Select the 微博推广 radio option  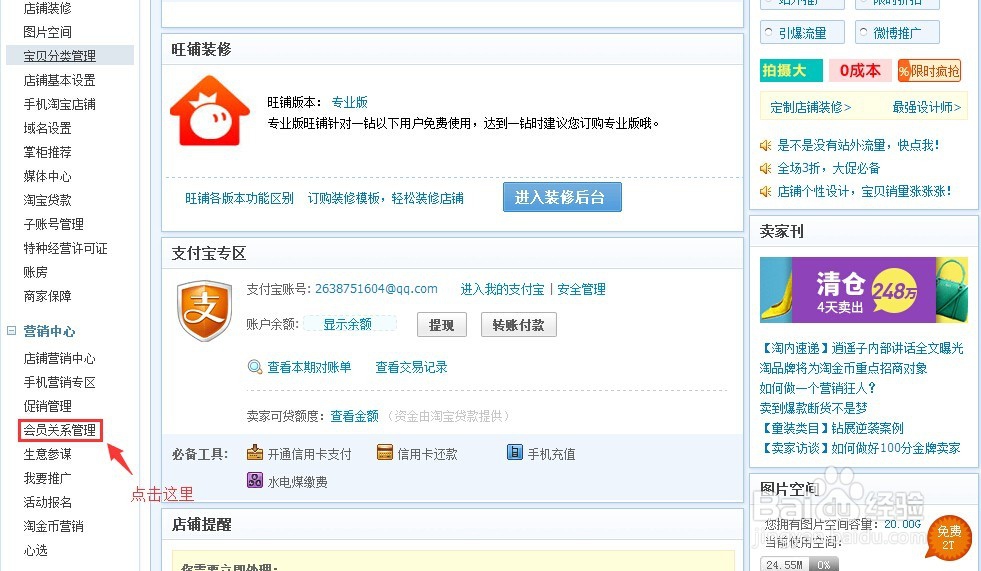click(863, 32)
